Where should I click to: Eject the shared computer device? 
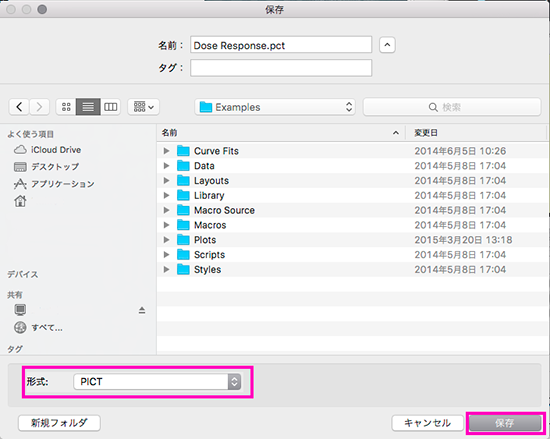[142, 310]
